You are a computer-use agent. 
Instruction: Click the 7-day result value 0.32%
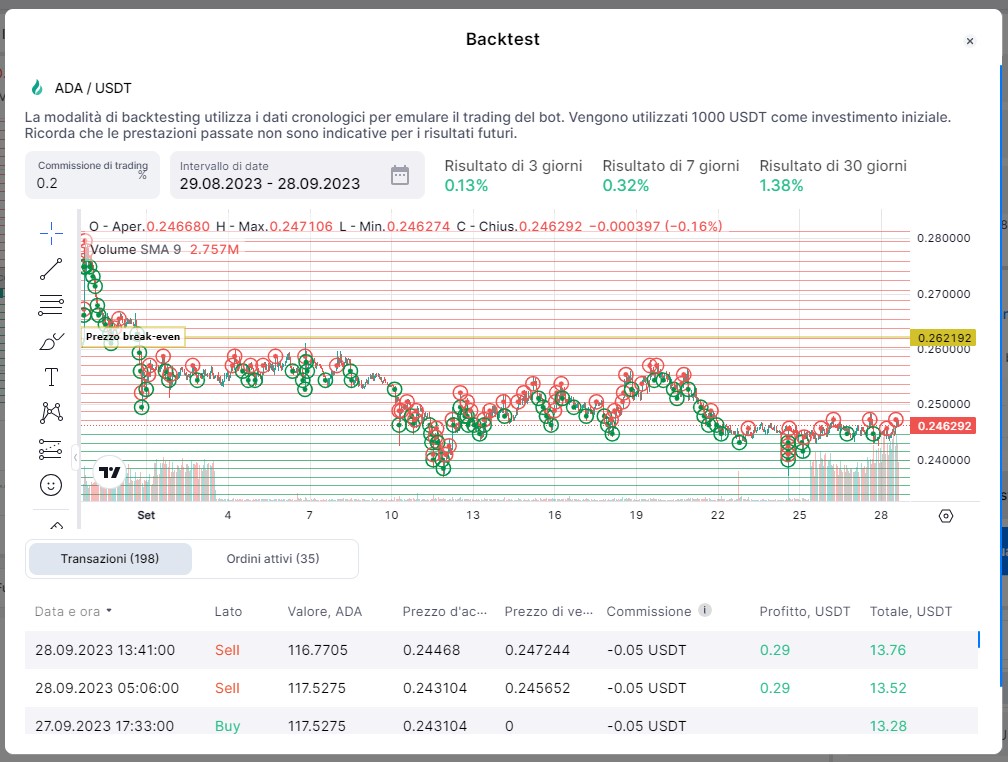click(x=626, y=186)
